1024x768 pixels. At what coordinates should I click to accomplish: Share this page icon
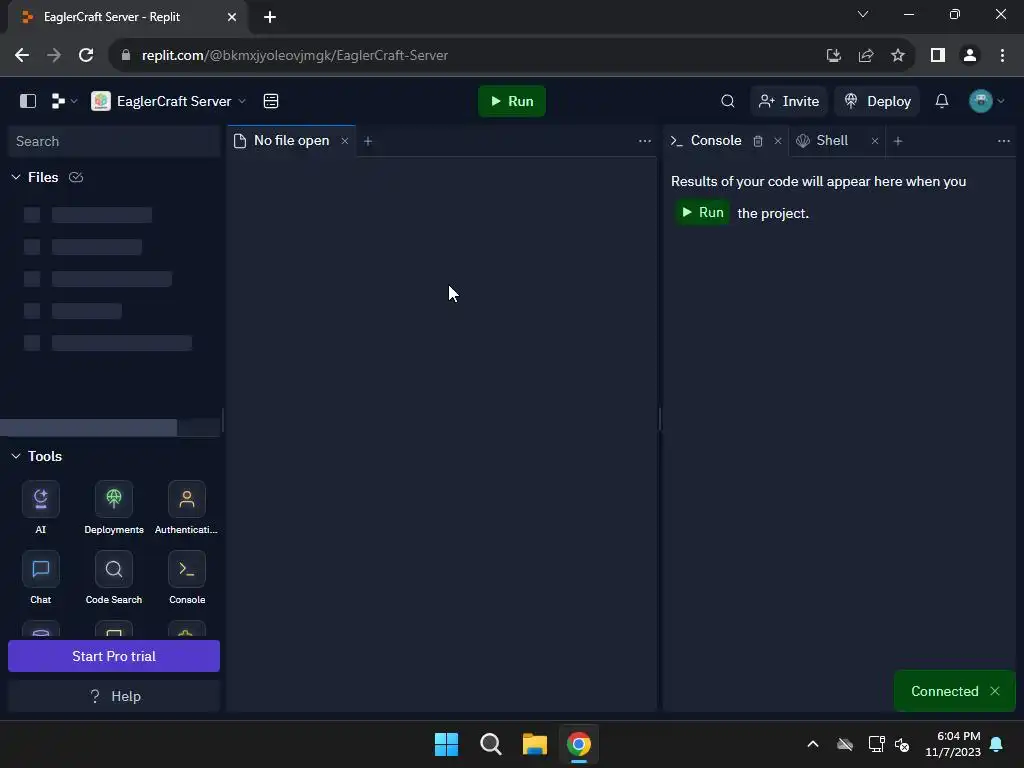coord(866,56)
